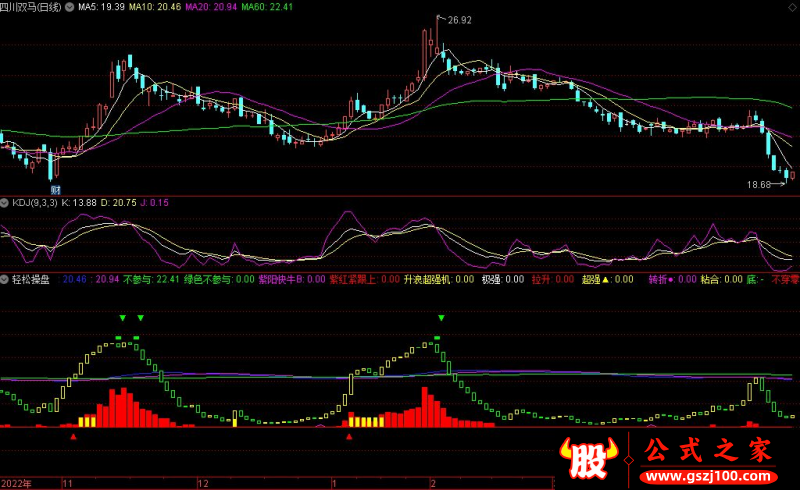This screenshot has height=490, width=800.
Task: Click the MA10: 20.46 label
Action: (155, 7)
